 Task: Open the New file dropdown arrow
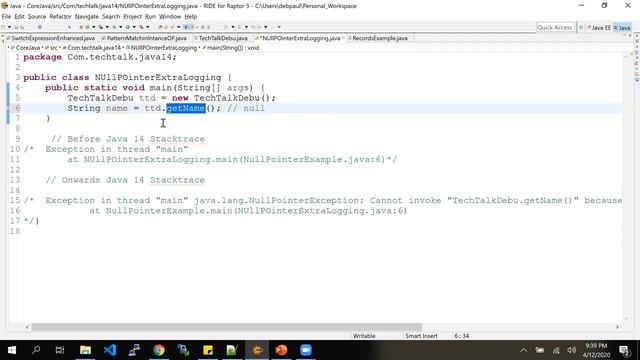point(9,27)
